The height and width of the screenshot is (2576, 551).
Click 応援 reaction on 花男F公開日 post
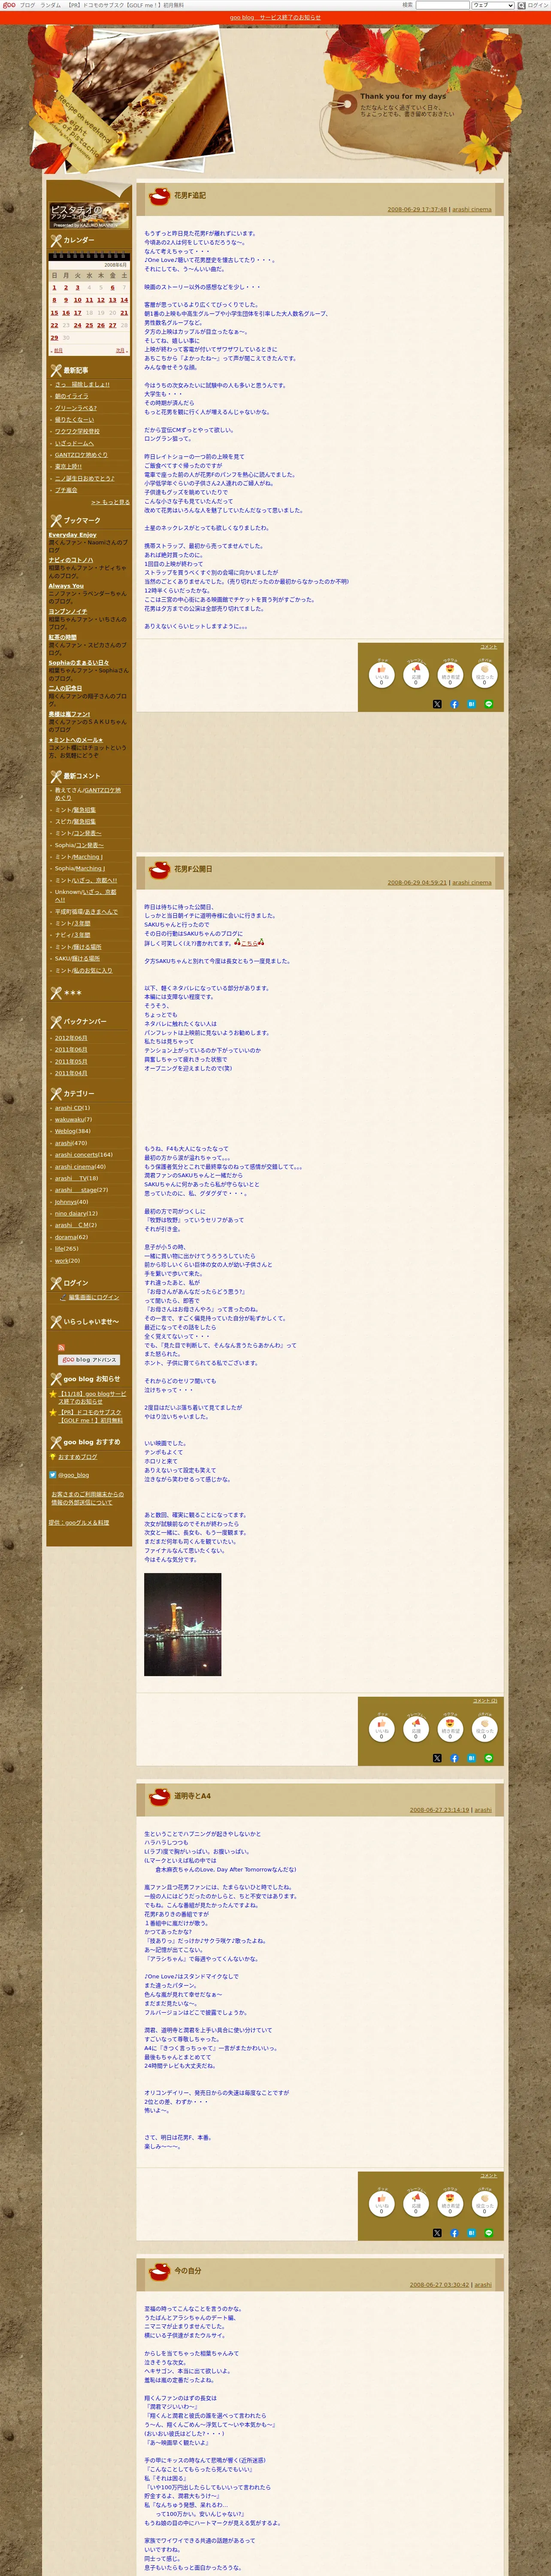click(x=416, y=1729)
